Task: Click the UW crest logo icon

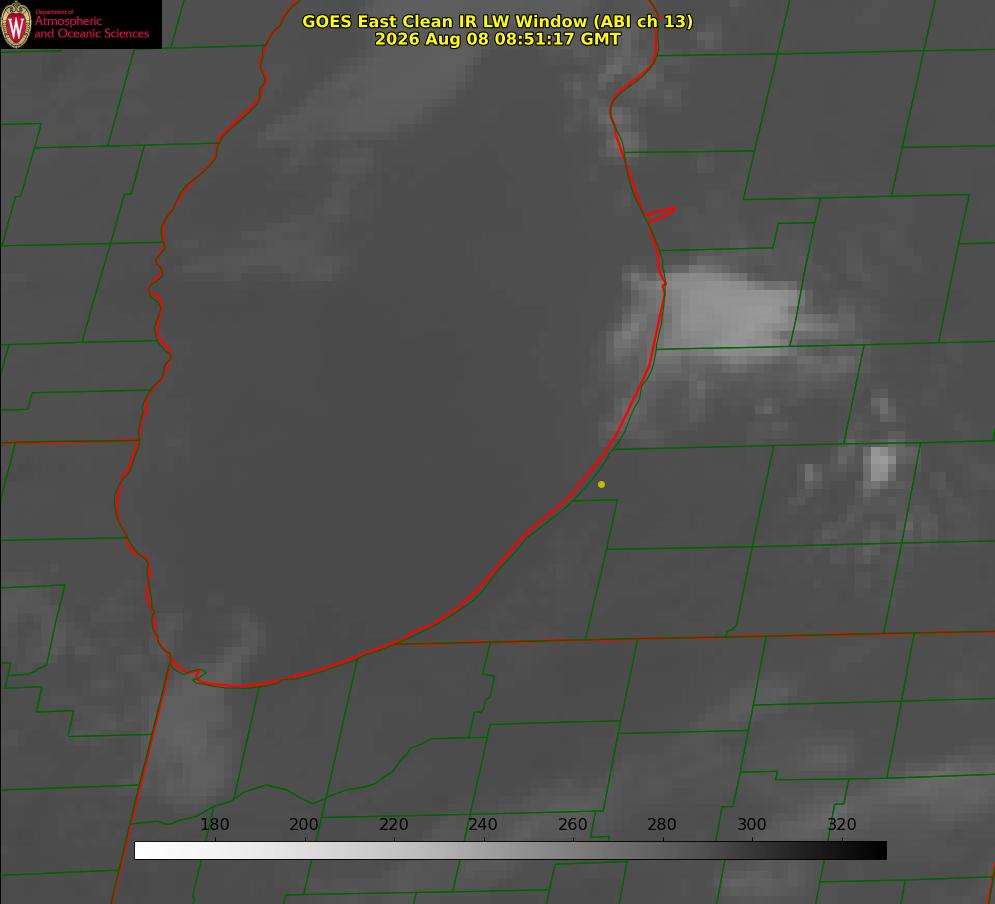Action: tap(16, 24)
